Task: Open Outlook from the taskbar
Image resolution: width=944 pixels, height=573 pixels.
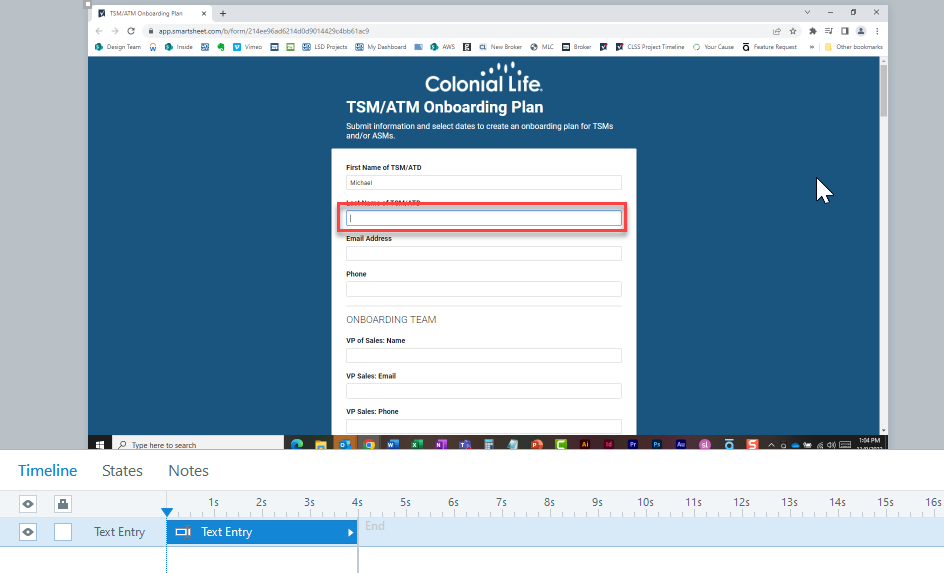Action: [345, 445]
